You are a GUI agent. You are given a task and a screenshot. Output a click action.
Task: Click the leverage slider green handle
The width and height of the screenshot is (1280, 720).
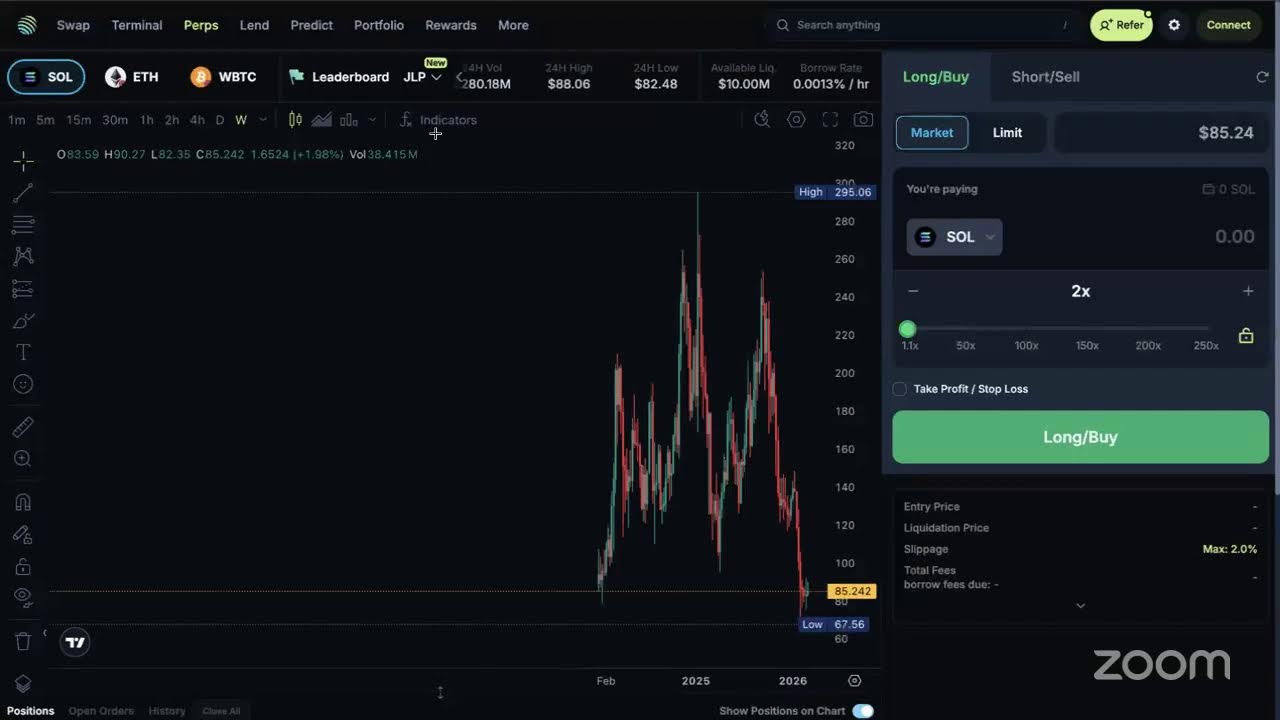[907, 329]
